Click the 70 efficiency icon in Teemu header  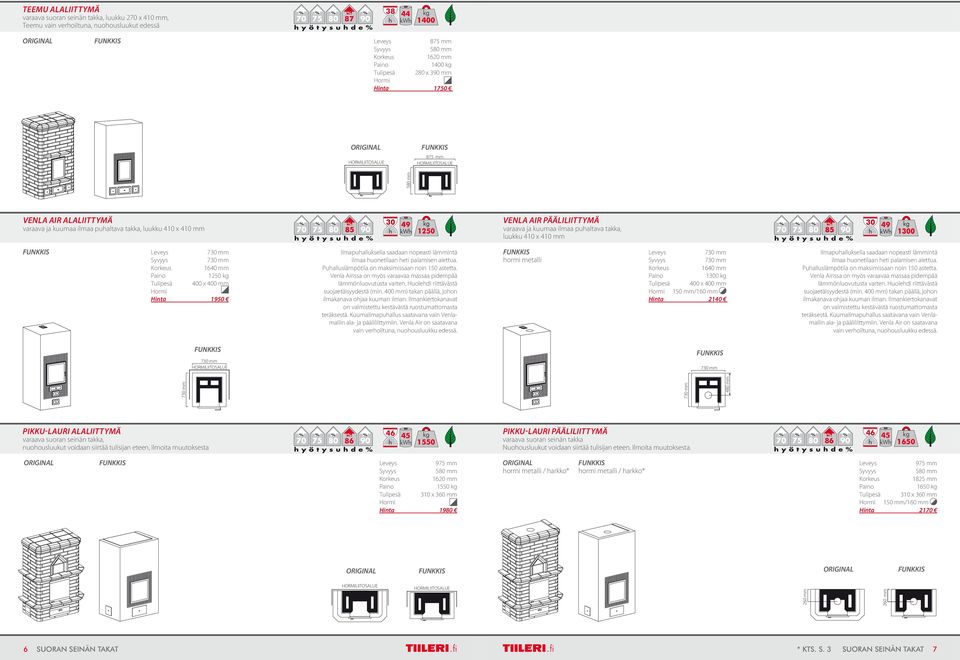click(301, 15)
